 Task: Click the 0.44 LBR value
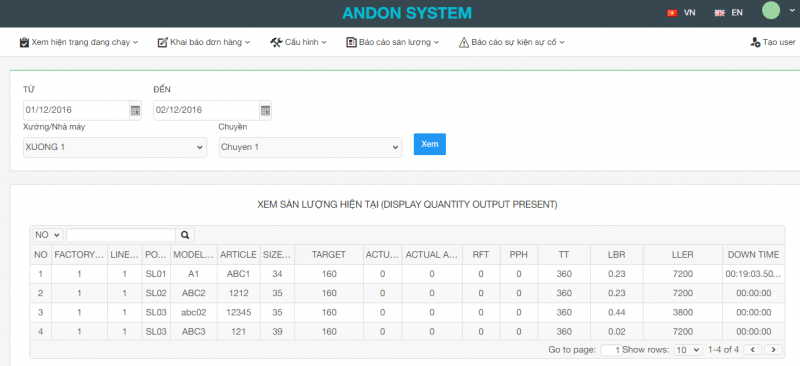616,312
